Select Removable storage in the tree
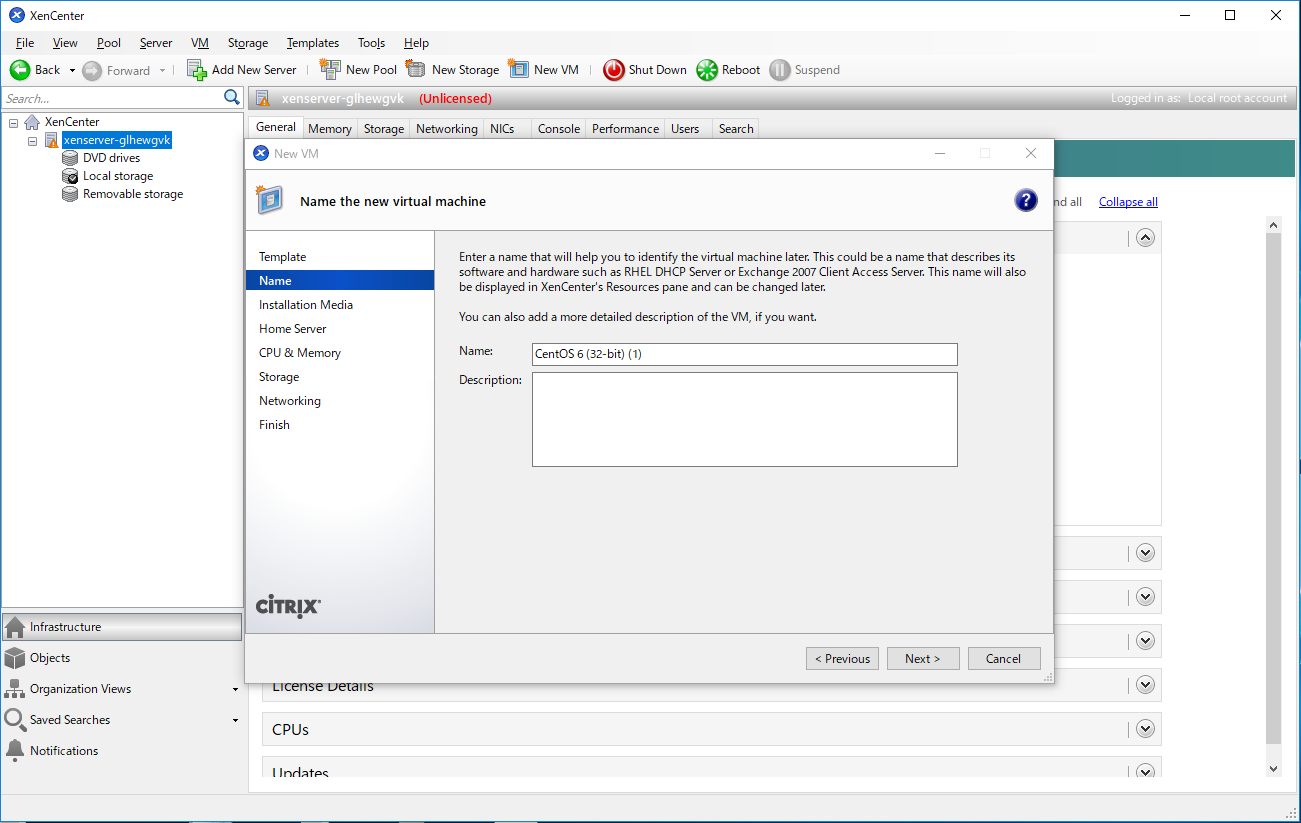The width and height of the screenshot is (1301, 823). click(x=133, y=194)
